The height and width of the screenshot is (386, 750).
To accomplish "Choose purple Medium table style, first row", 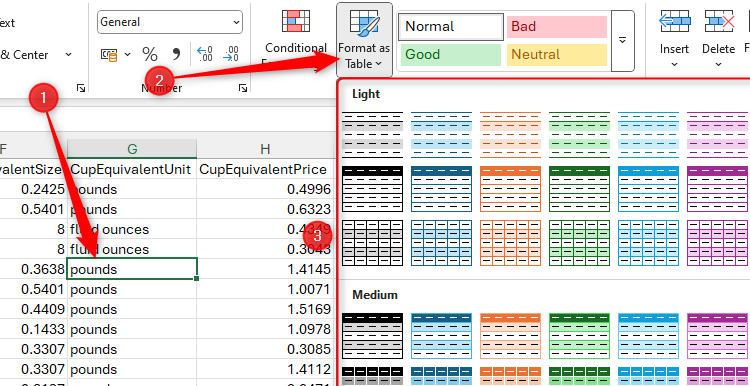I will click(x=717, y=336).
